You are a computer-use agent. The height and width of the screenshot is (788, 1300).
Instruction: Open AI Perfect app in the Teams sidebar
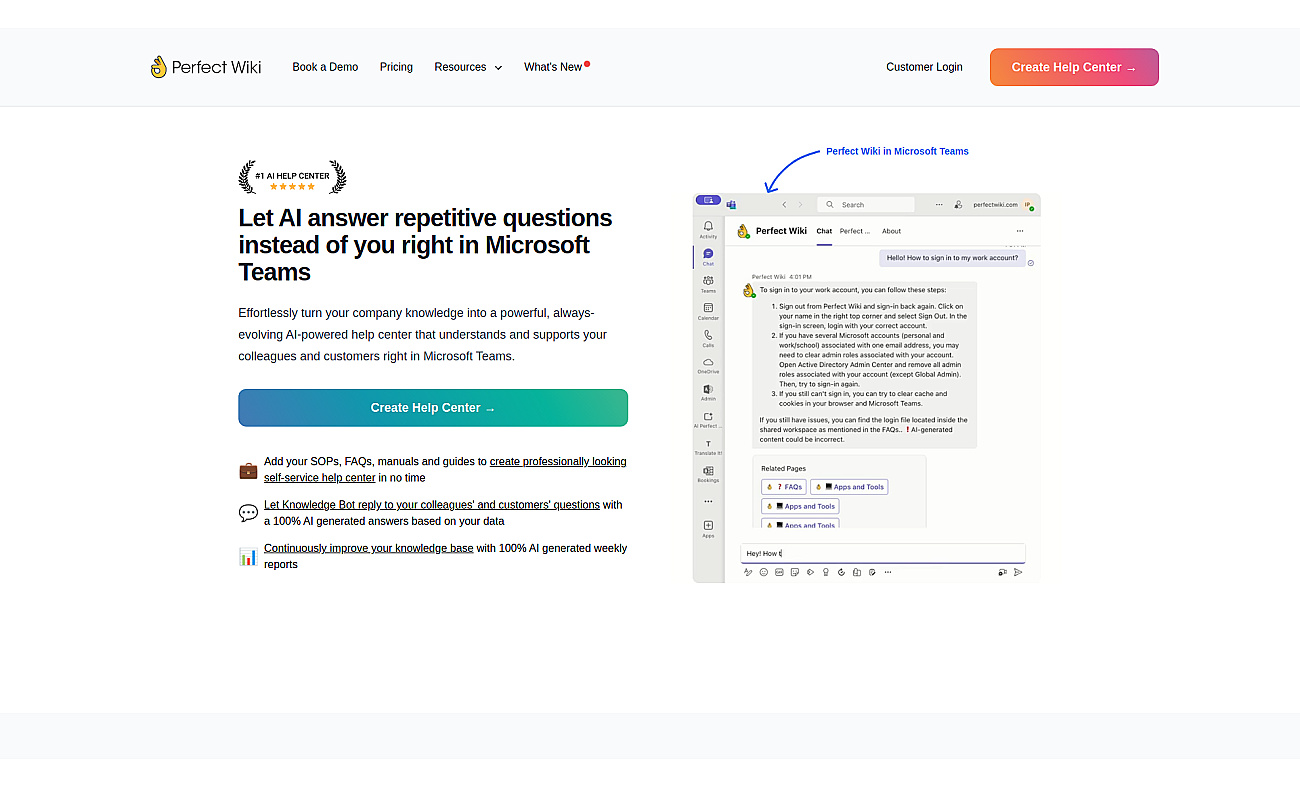708,419
